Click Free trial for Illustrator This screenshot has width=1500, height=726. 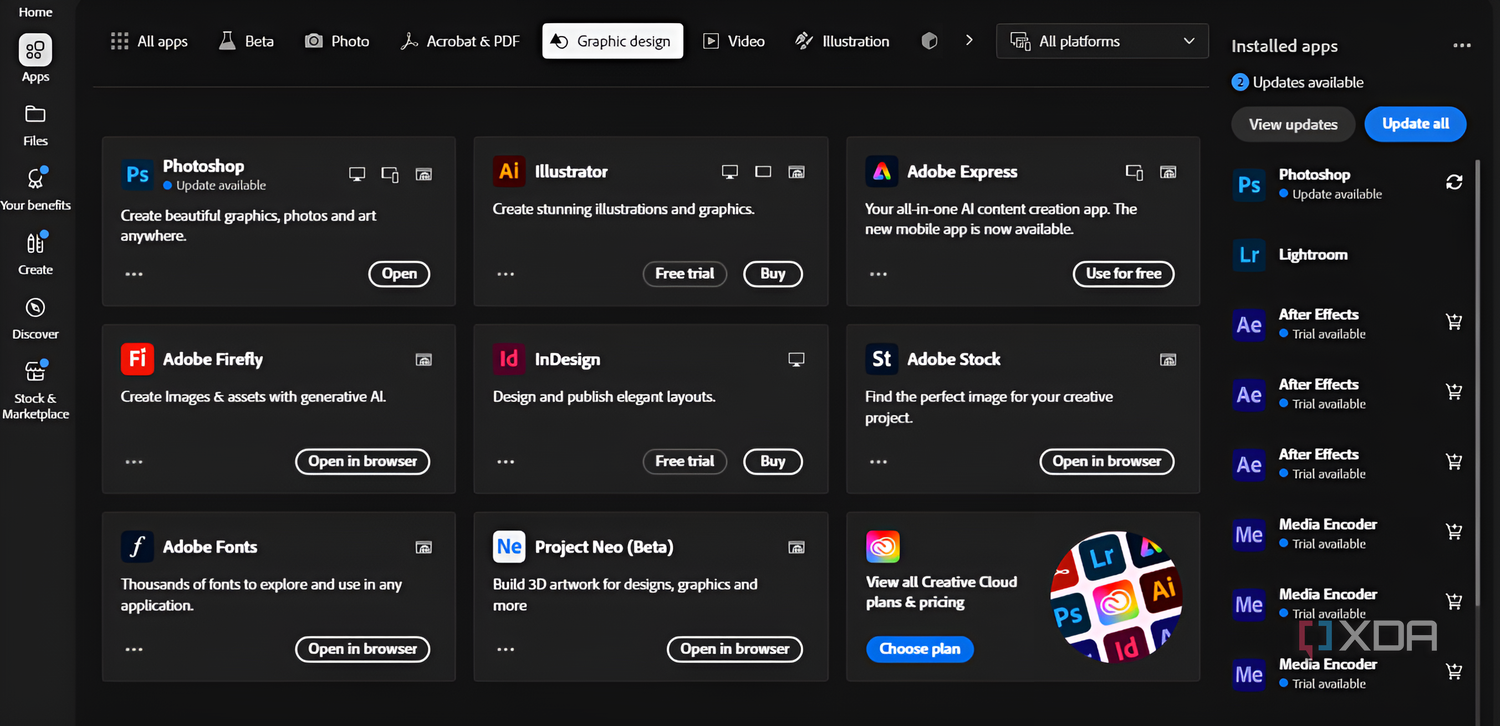click(685, 274)
